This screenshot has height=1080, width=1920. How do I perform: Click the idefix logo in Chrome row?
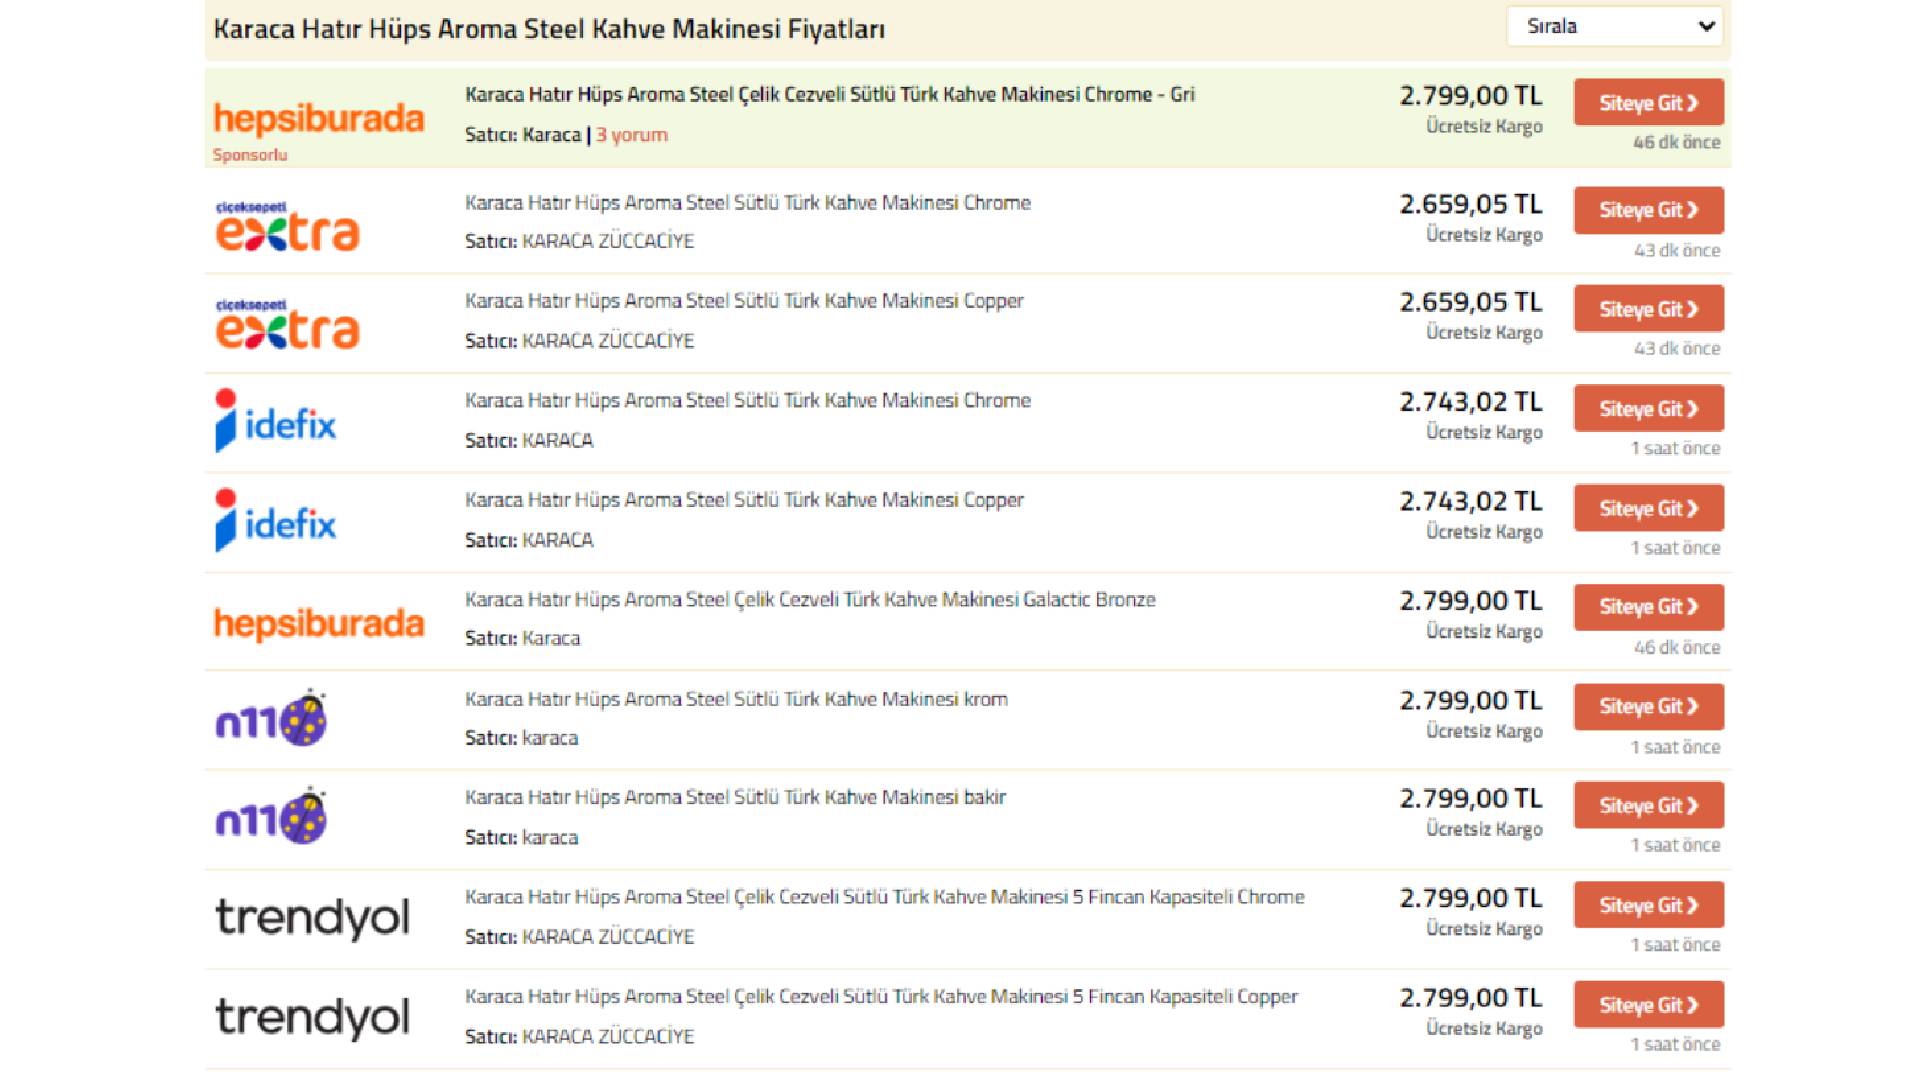coord(276,421)
